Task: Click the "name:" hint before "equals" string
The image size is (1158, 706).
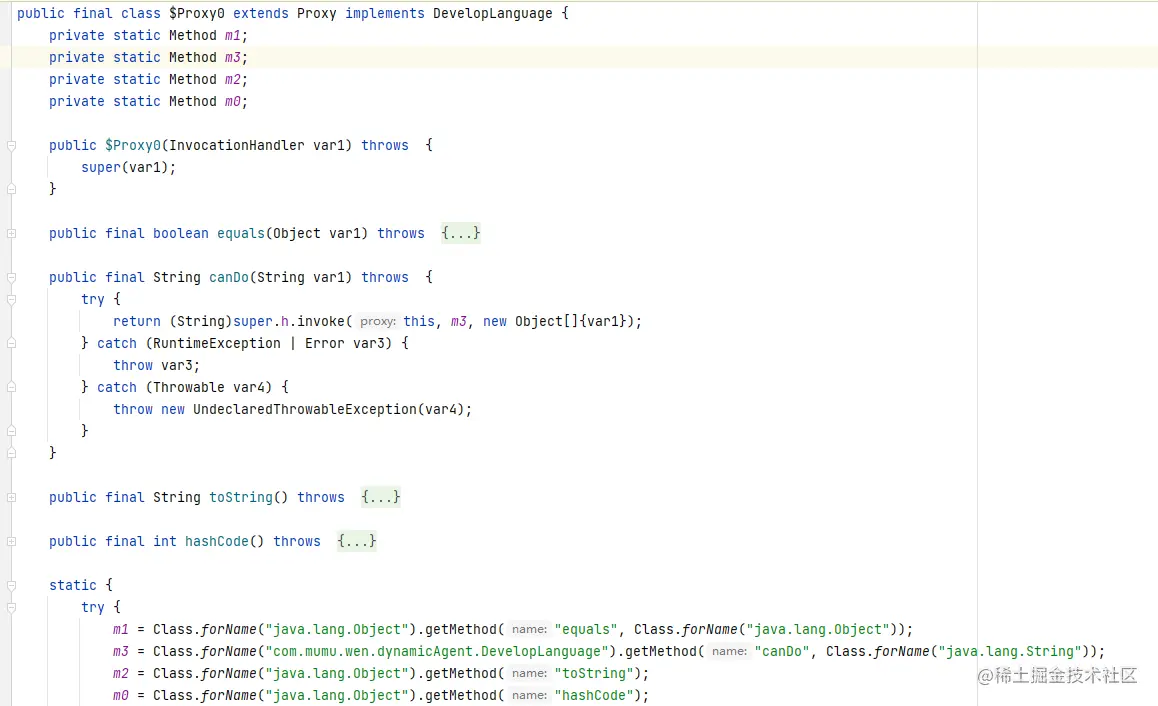Action: click(530, 629)
